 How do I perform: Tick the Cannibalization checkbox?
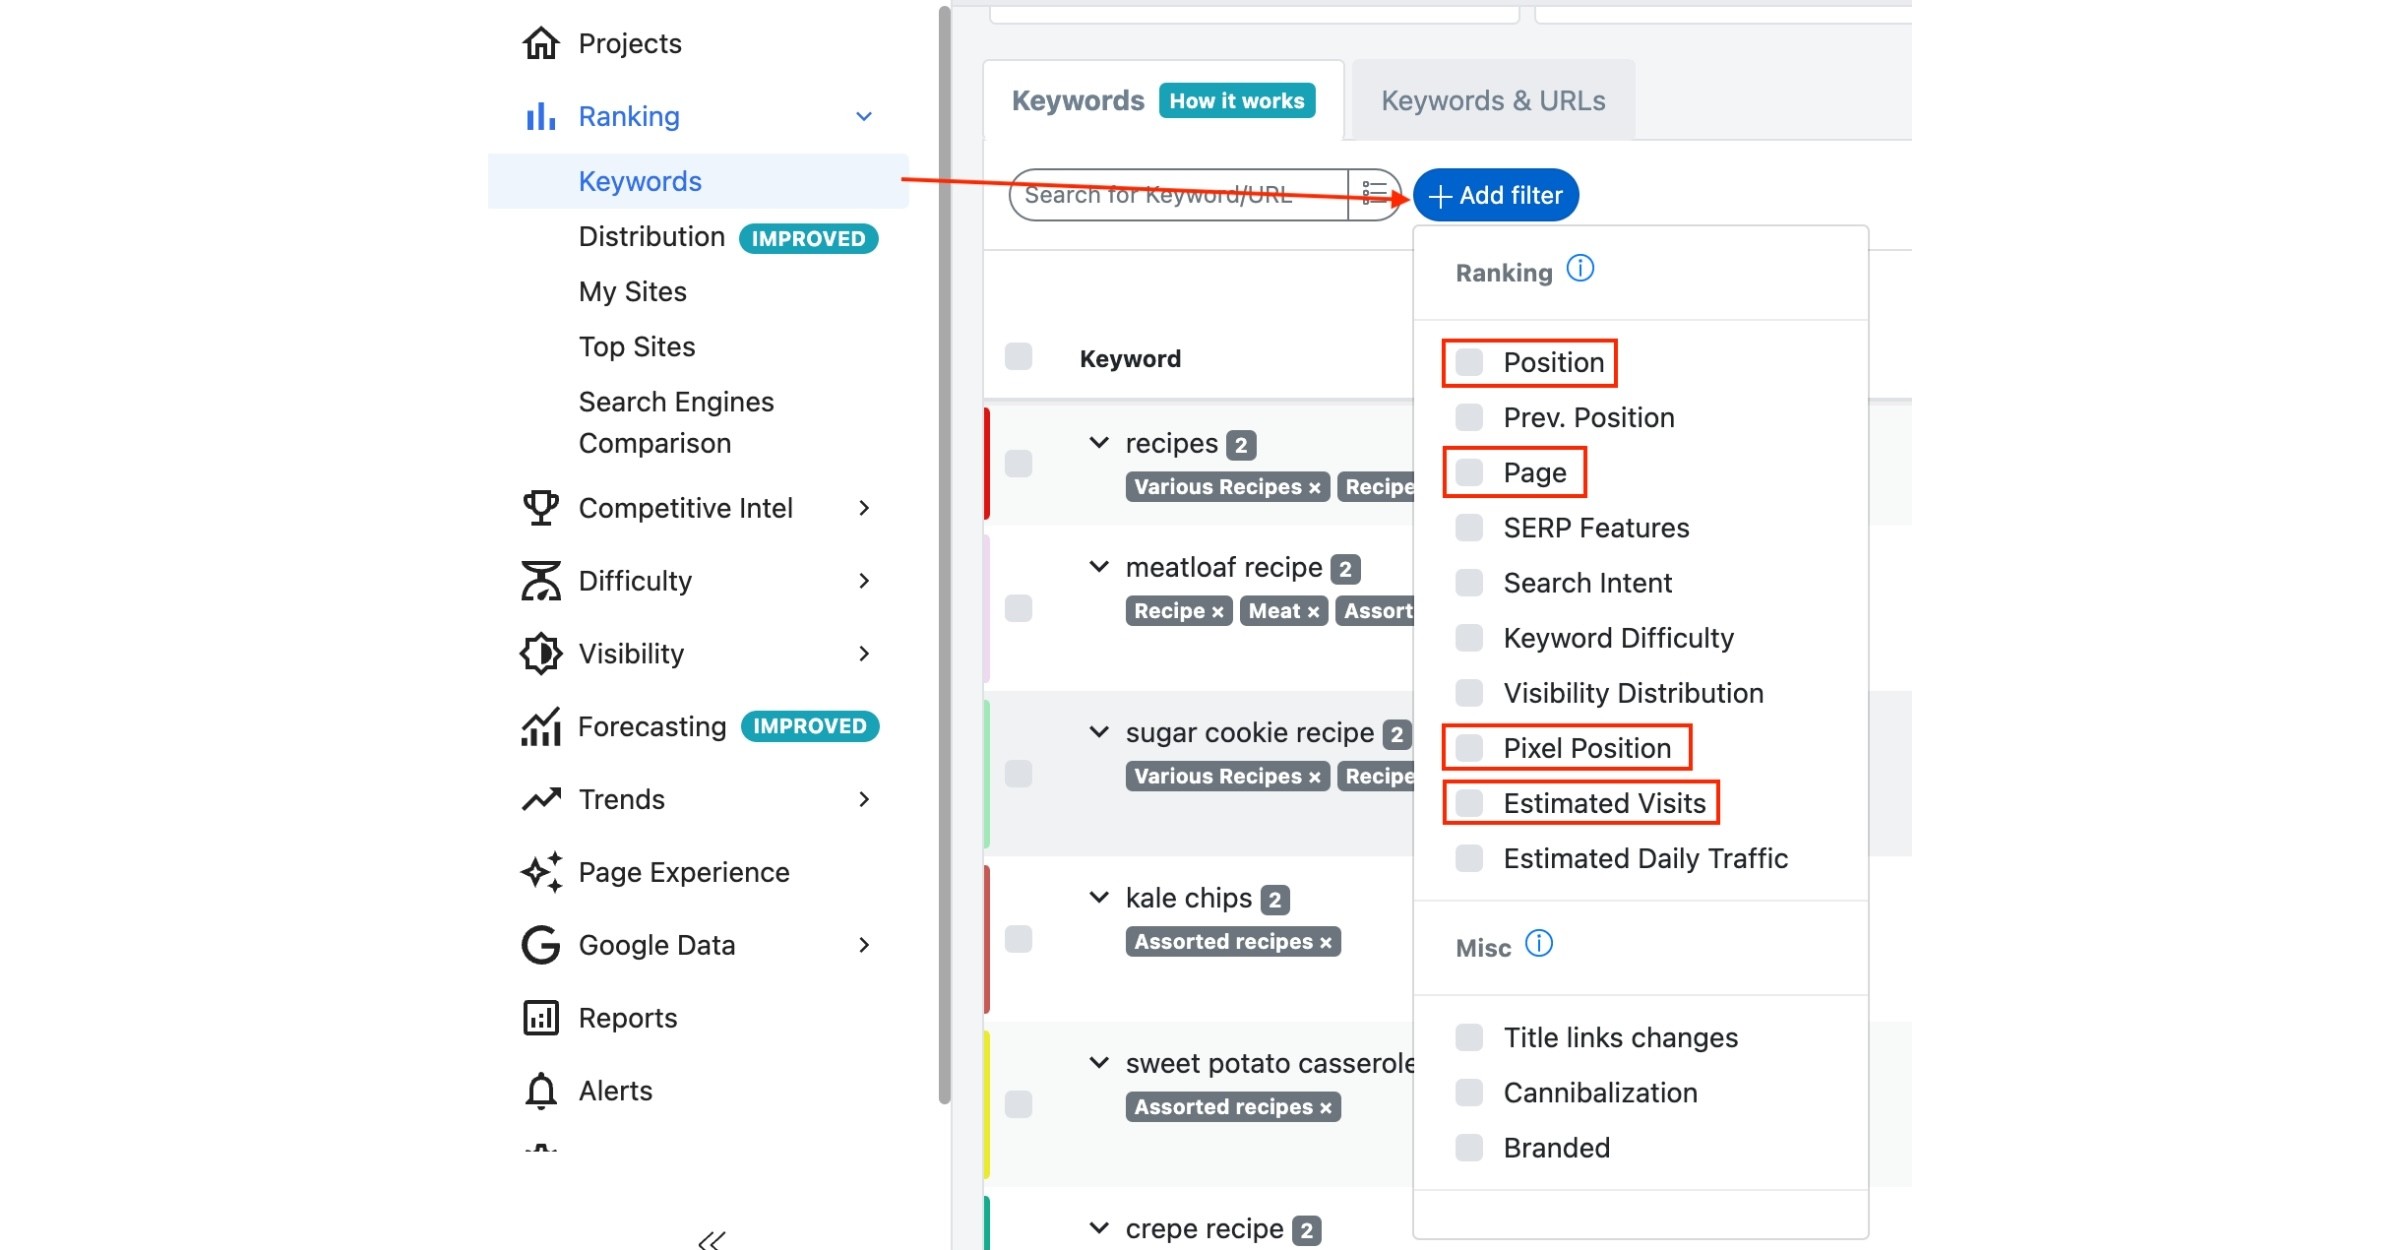[1469, 1092]
